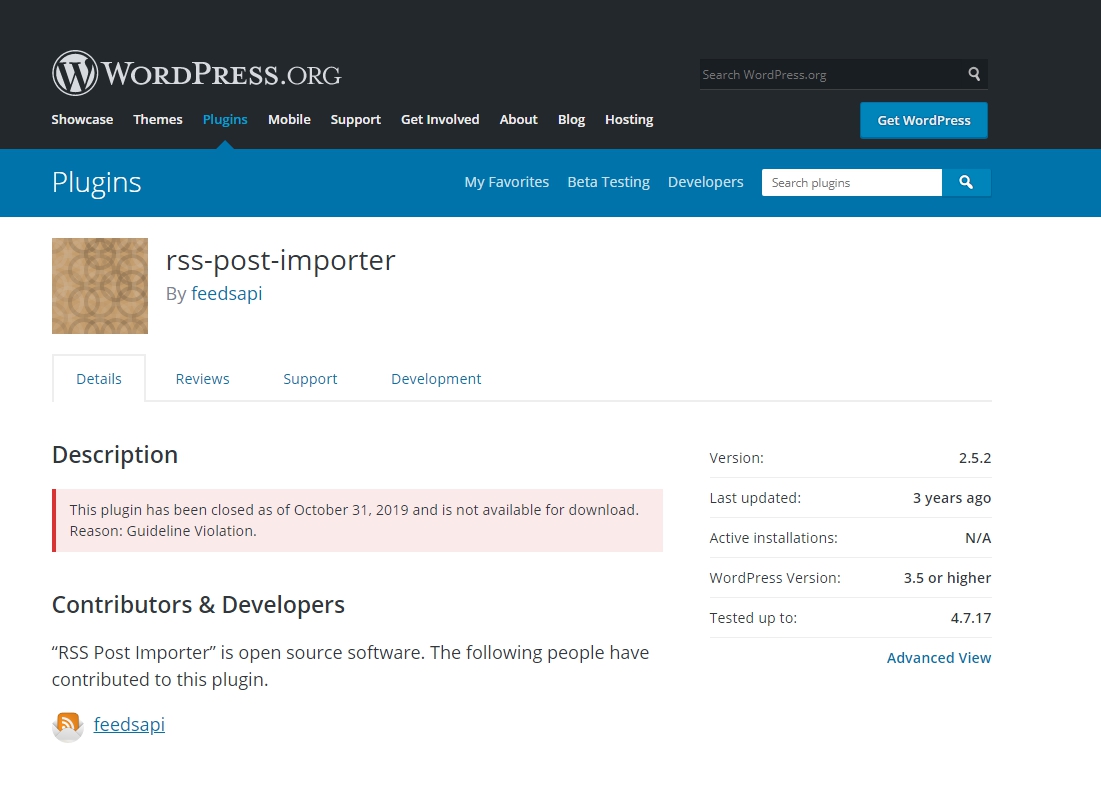
Task: Type in the Search WordPress.org field
Action: click(x=830, y=74)
